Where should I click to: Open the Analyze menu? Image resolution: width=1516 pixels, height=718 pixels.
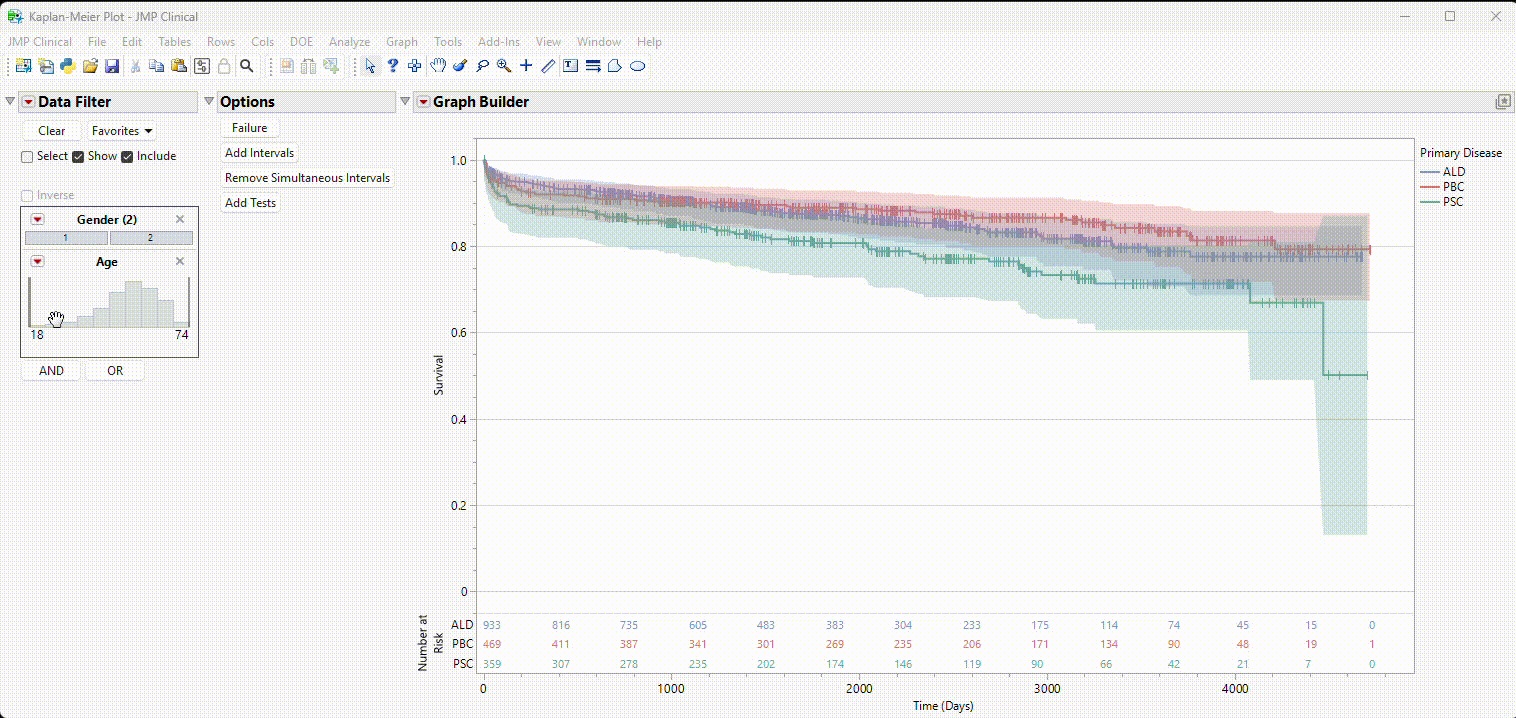(x=349, y=42)
